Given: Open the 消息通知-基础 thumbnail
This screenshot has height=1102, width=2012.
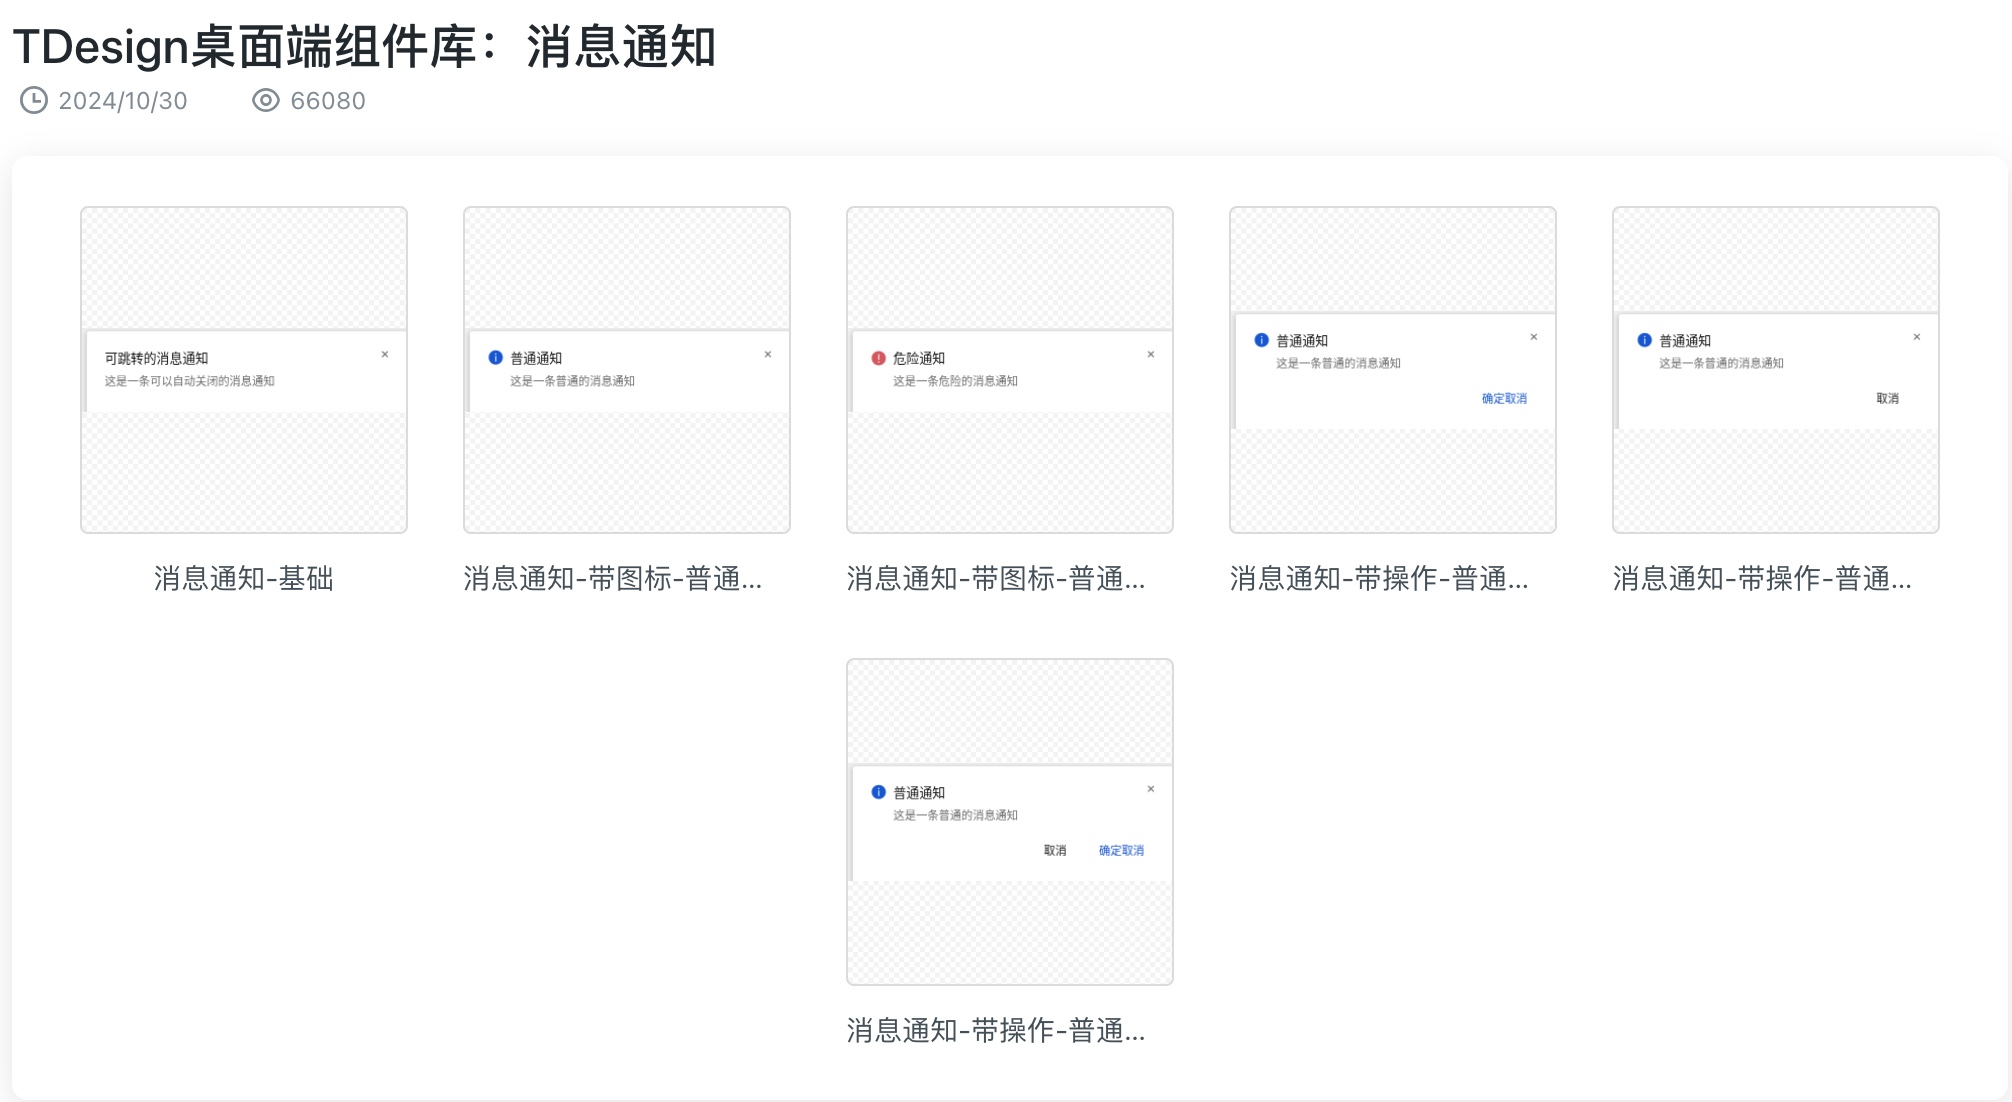Looking at the screenshot, I should click(244, 370).
